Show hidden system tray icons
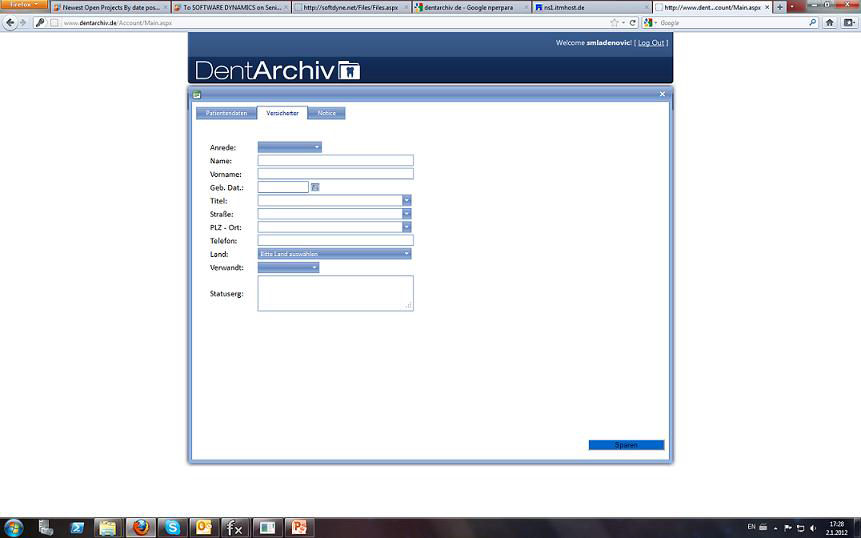Screen dimensions: 861x538 pyautogui.click(x=775, y=528)
